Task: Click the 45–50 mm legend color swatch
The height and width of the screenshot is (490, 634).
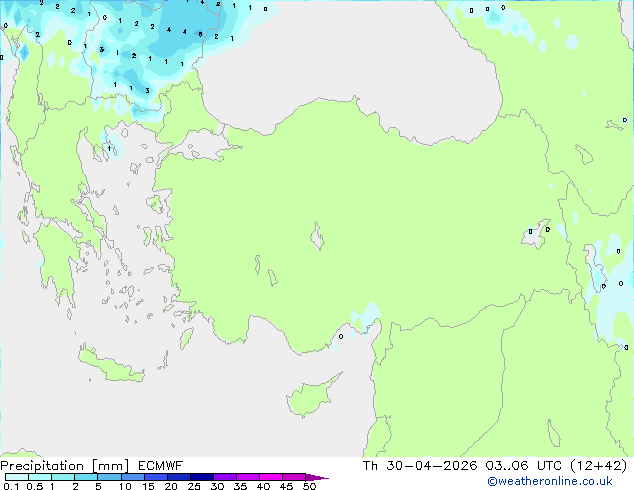Action: [294, 477]
